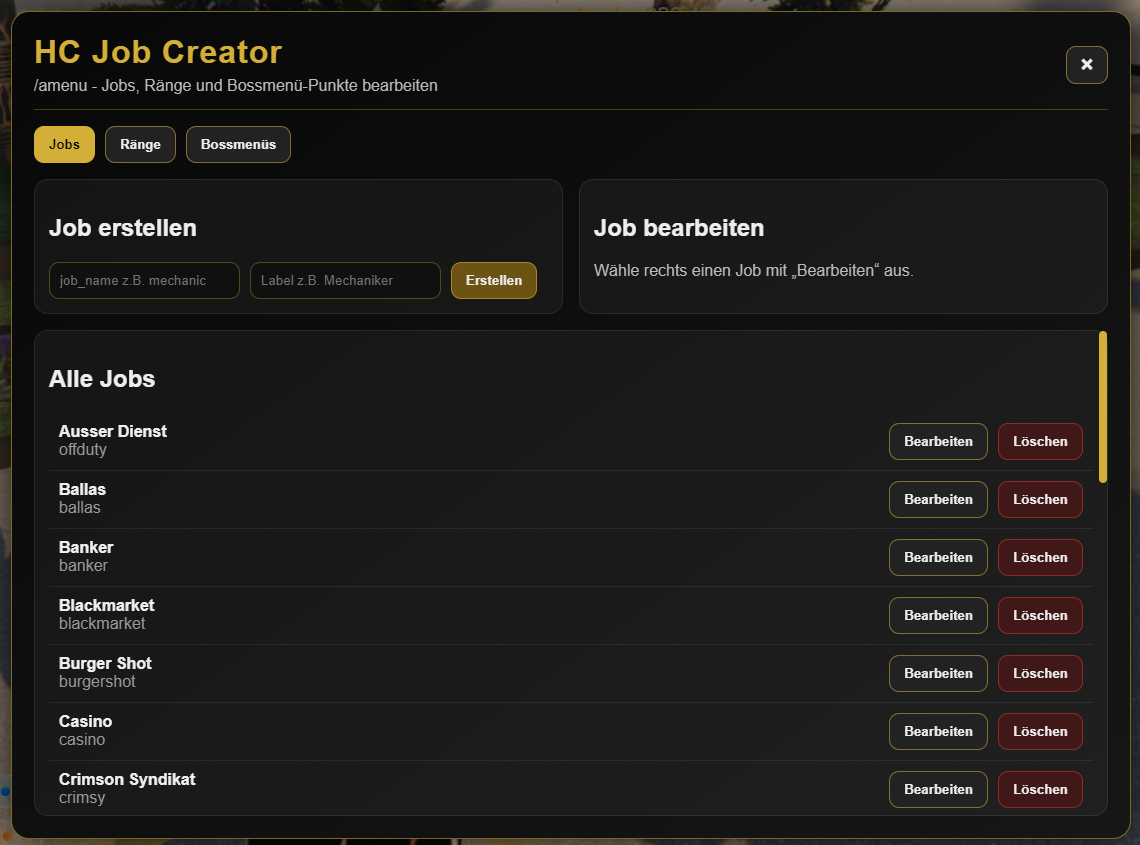This screenshot has height=845, width=1140.
Task: Click Löschen for Blackmarket
Action: pyautogui.click(x=1040, y=616)
